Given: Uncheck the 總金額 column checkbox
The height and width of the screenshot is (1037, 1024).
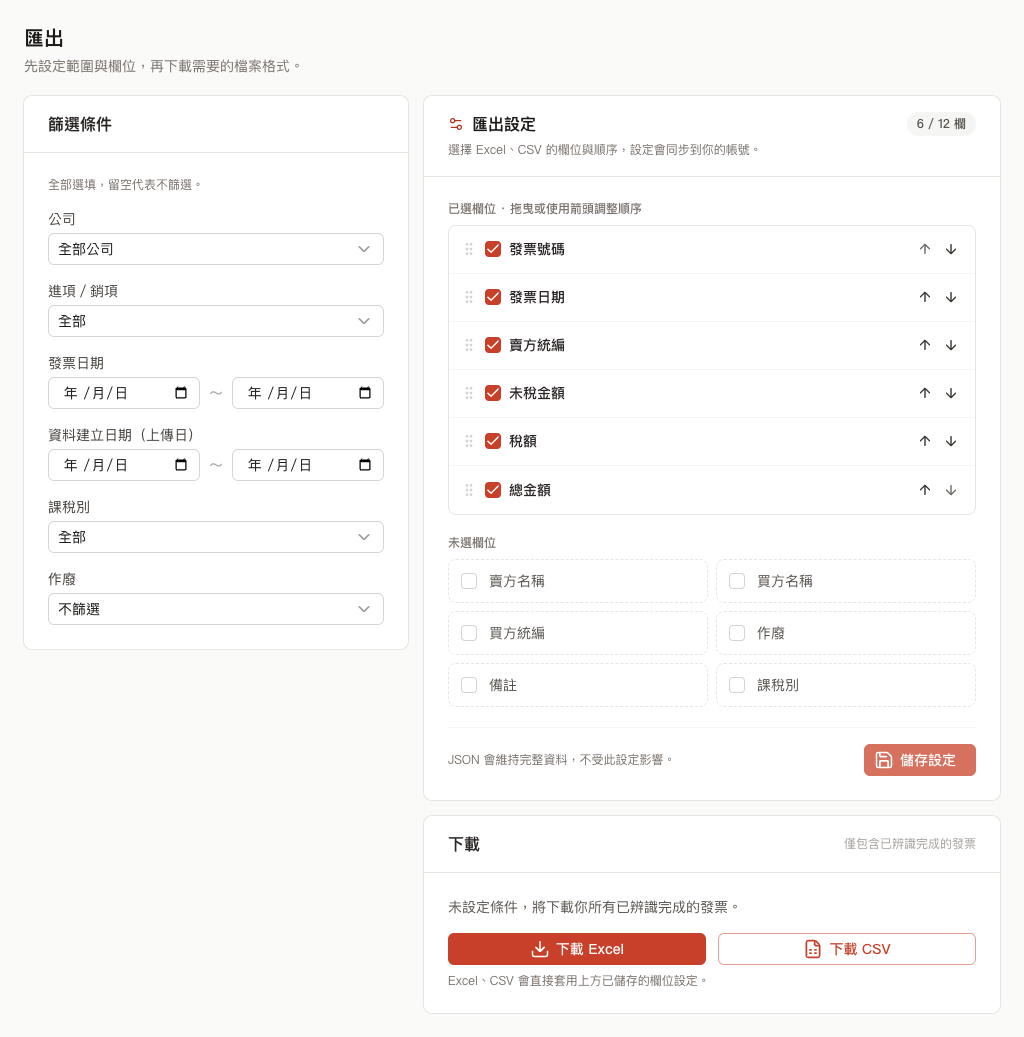Looking at the screenshot, I should tap(493, 490).
